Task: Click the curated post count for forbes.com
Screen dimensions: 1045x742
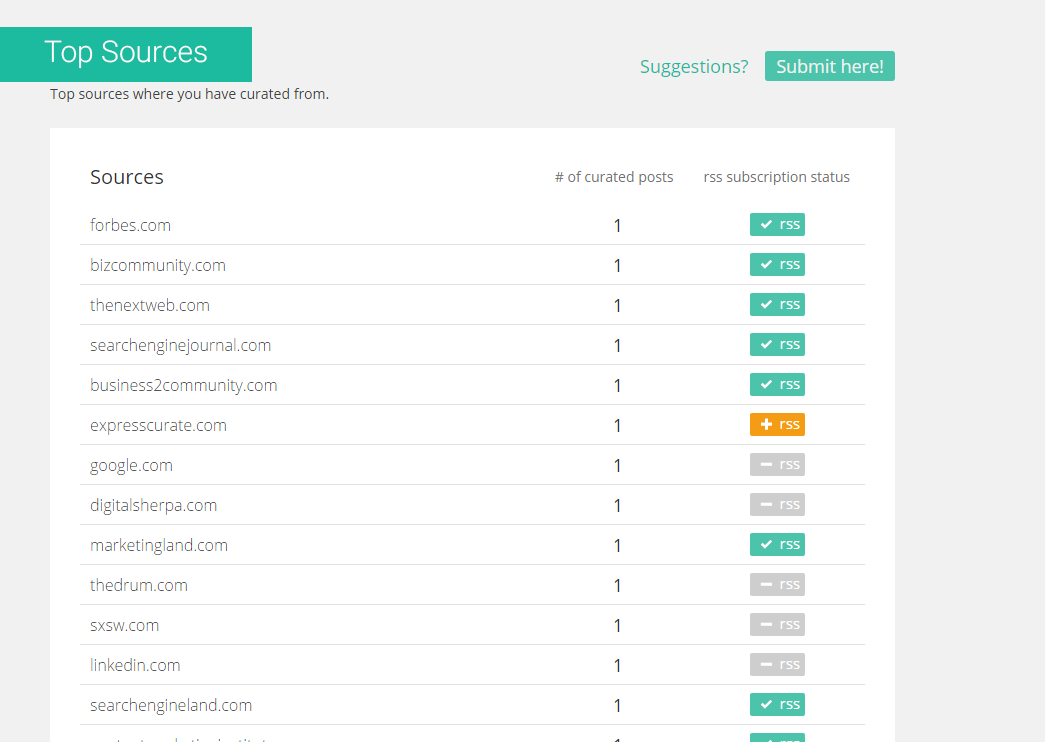Action: [x=617, y=225]
